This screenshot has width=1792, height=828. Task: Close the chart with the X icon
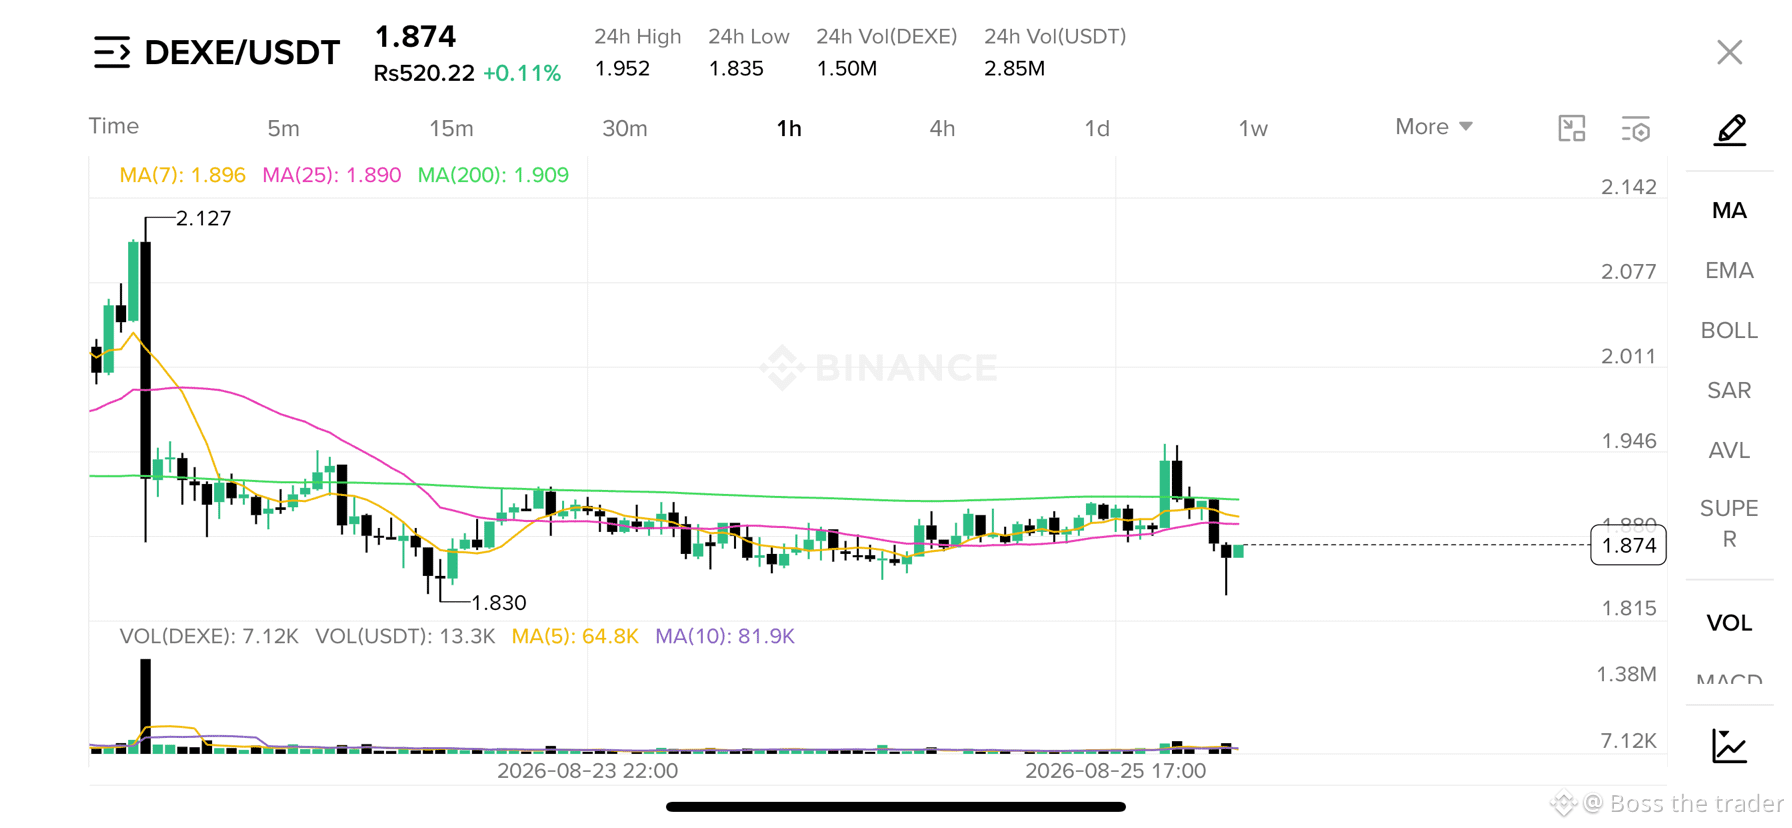[x=1730, y=52]
